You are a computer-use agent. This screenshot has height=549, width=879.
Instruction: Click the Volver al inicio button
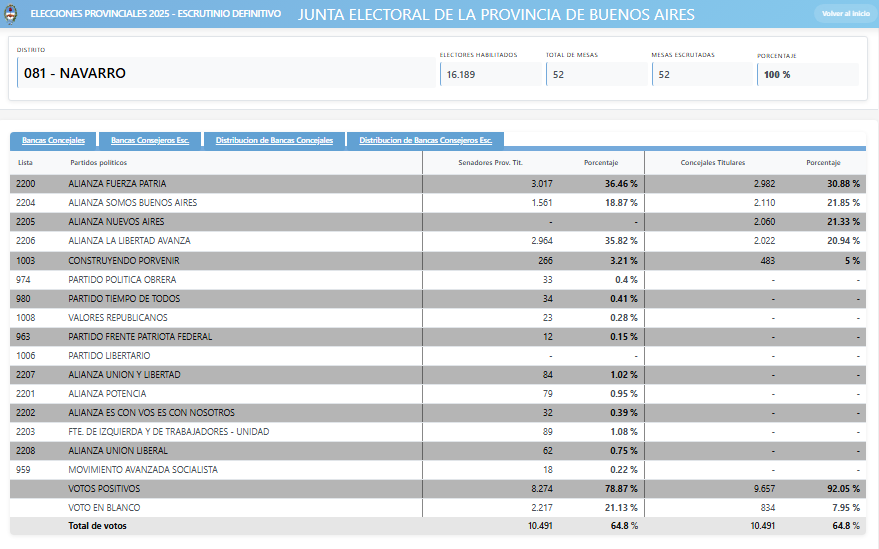pyautogui.click(x=845, y=14)
